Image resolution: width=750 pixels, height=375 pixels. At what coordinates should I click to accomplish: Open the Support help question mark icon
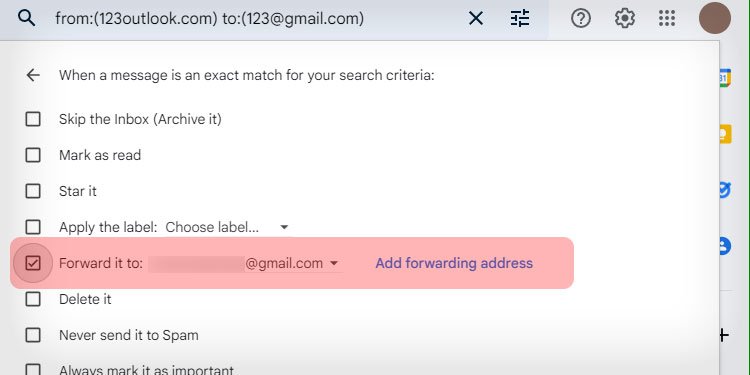click(581, 19)
